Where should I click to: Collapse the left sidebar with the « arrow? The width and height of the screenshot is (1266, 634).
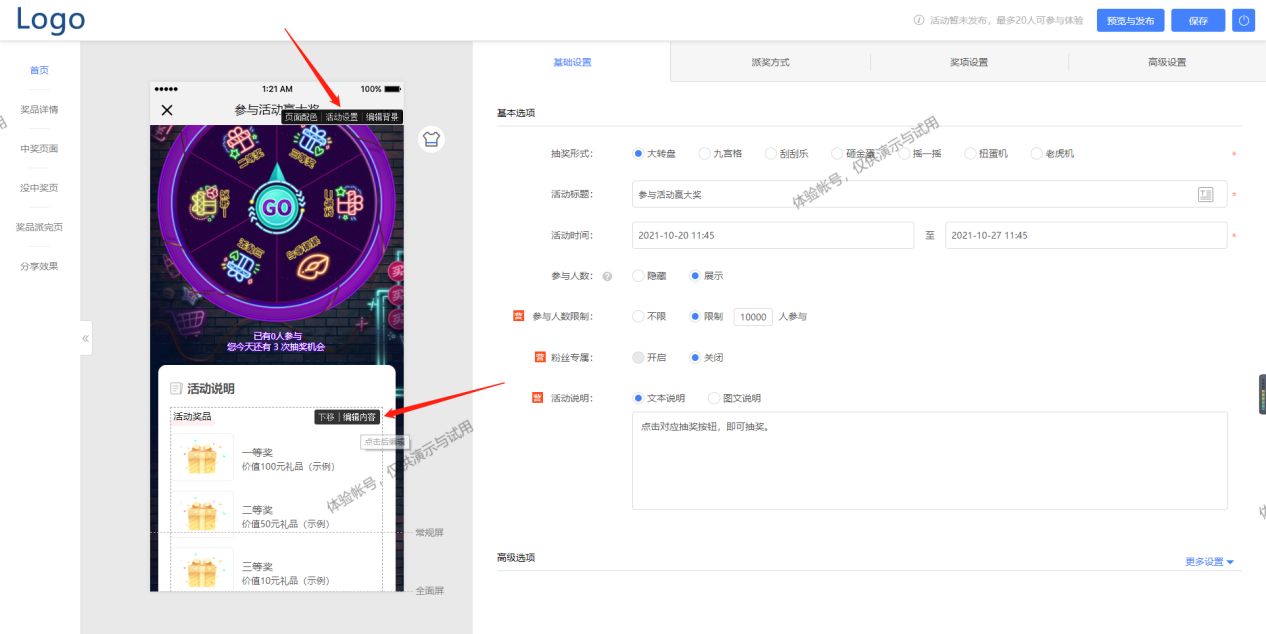85,337
